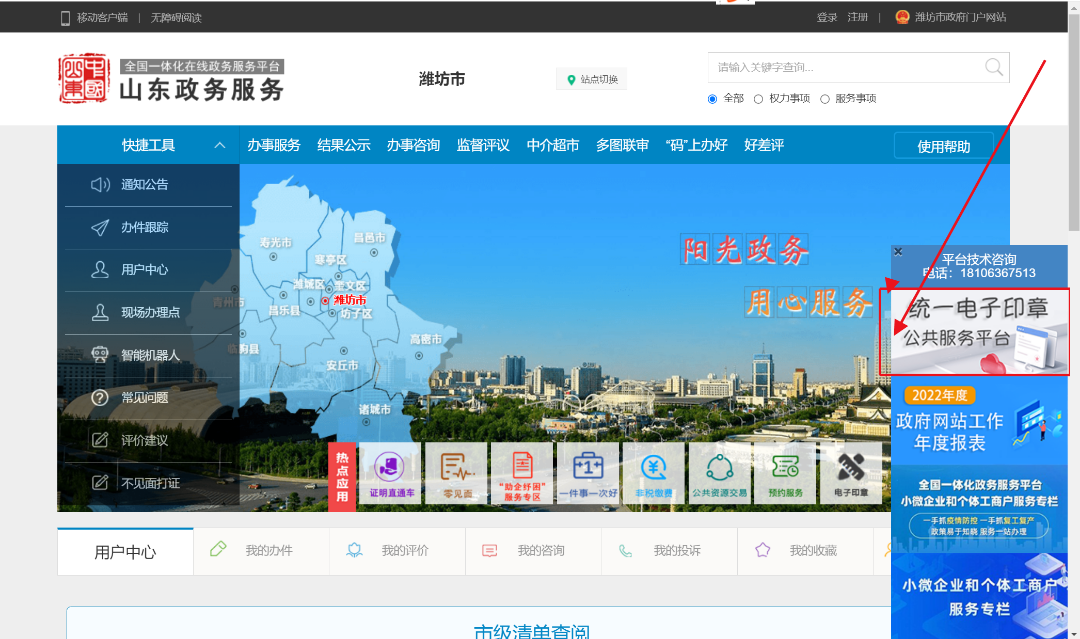
Task: Close the floating side panel
Action: pos(898,252)
